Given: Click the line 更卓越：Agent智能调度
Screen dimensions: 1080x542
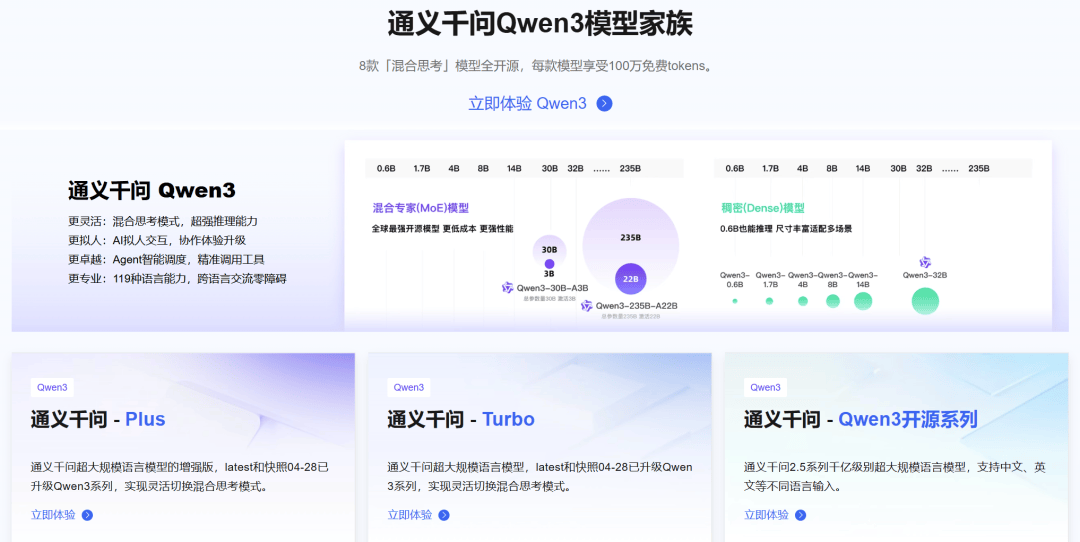Looking at the screenshot, I should 166,260.
